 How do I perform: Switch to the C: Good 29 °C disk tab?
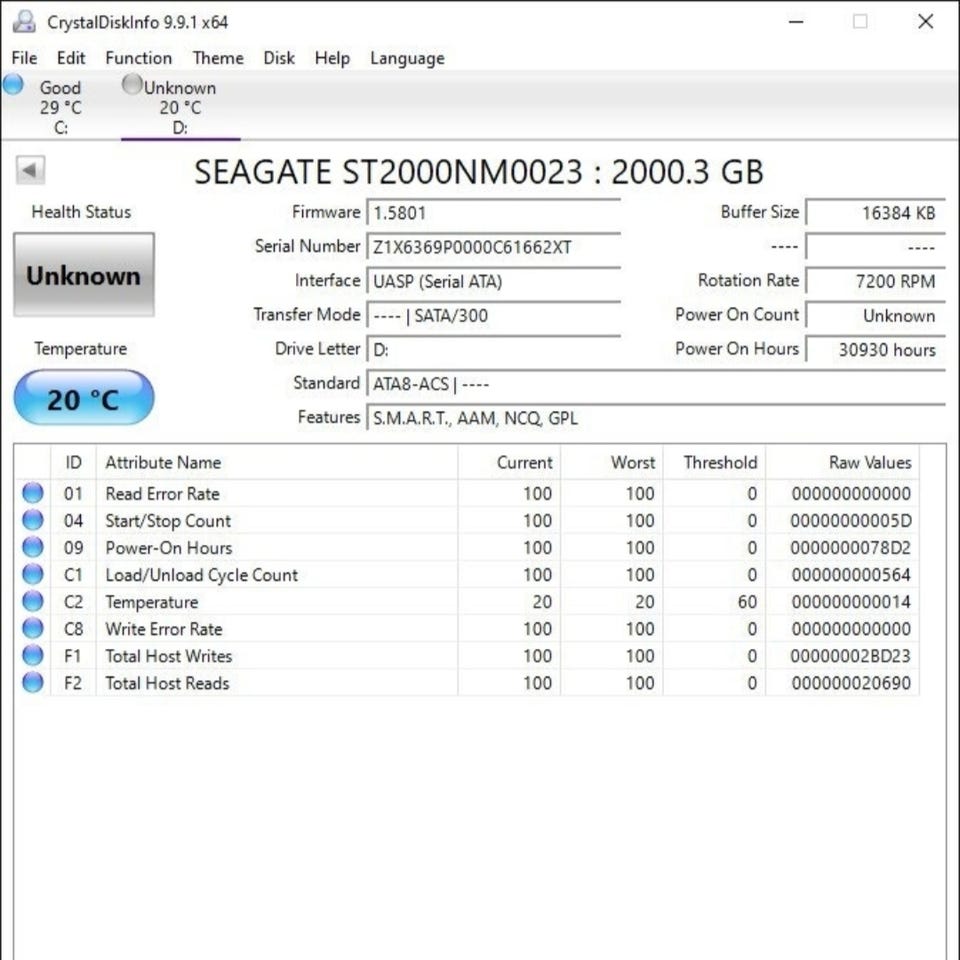click(60, 107)
